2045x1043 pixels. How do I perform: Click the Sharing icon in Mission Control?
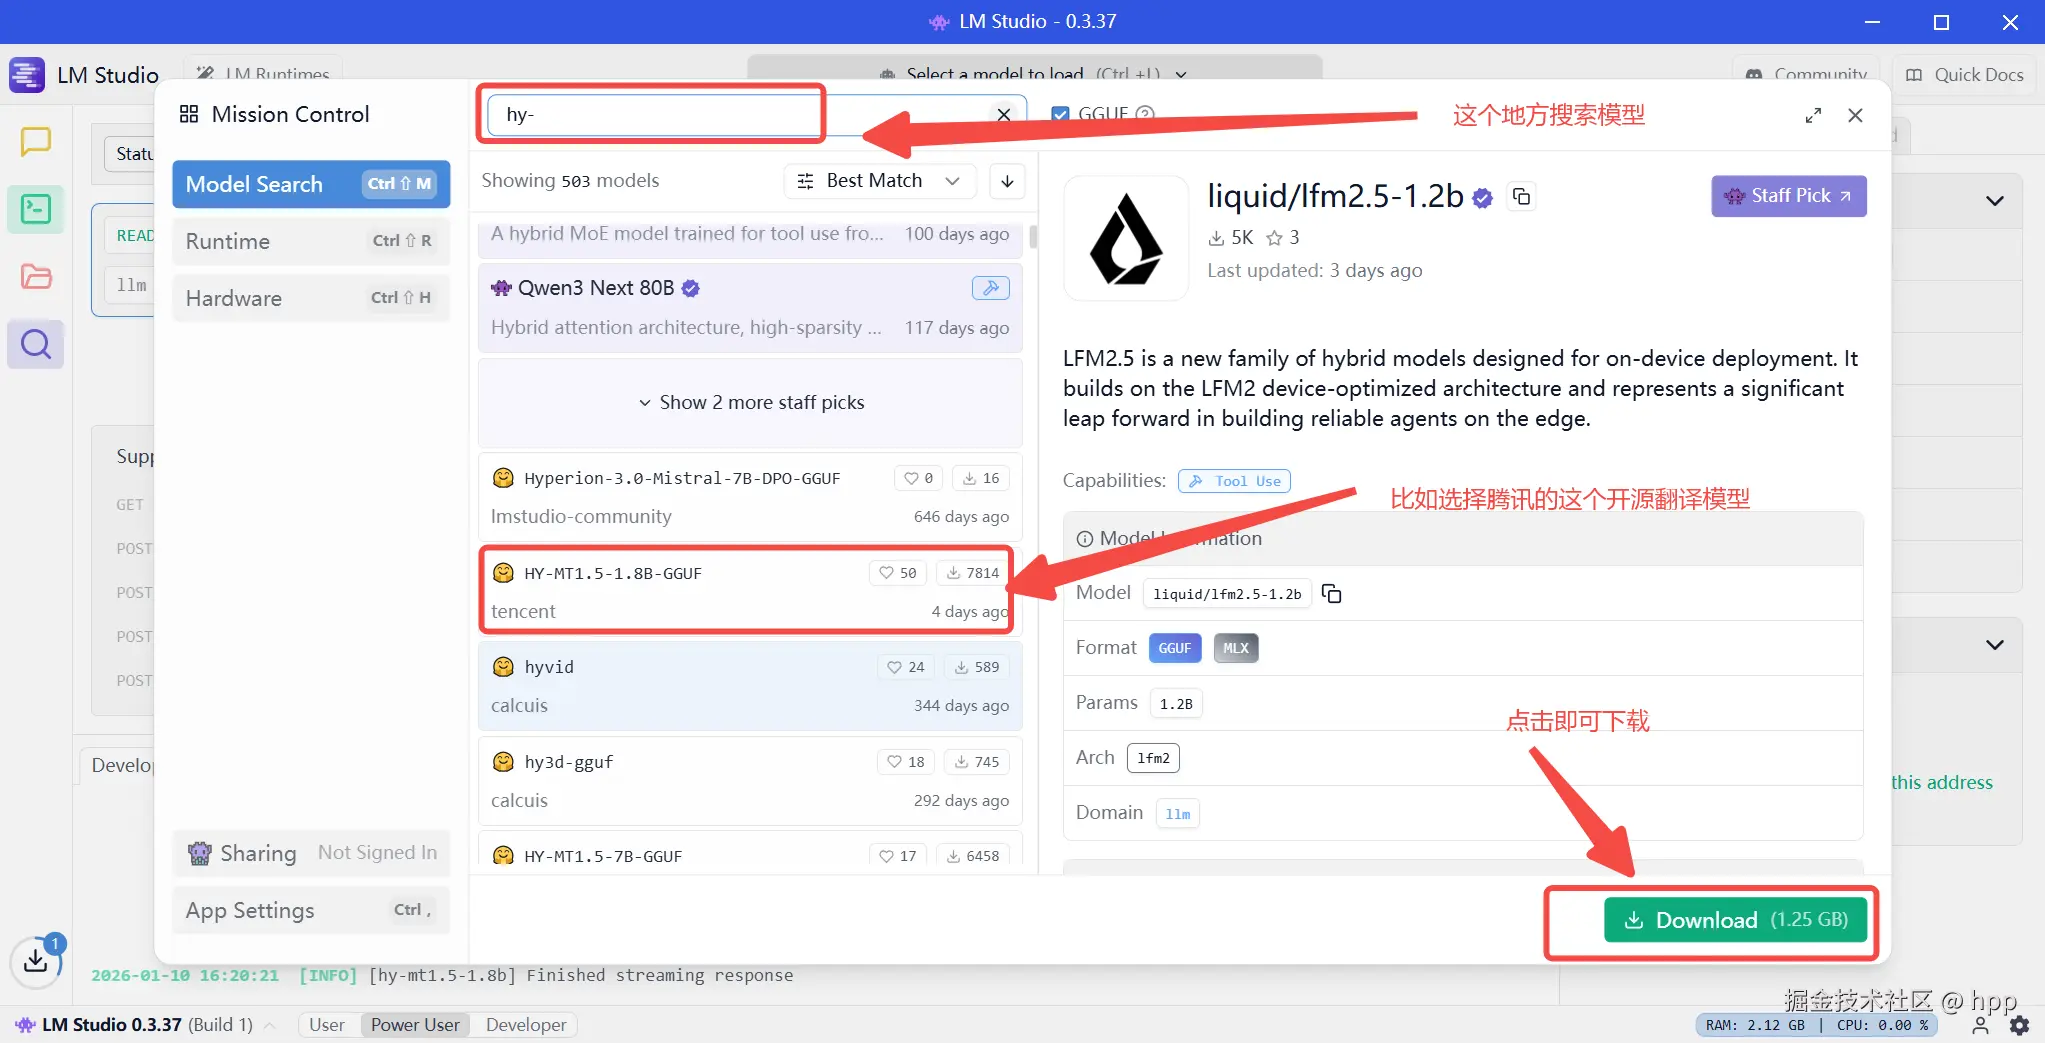200,853
